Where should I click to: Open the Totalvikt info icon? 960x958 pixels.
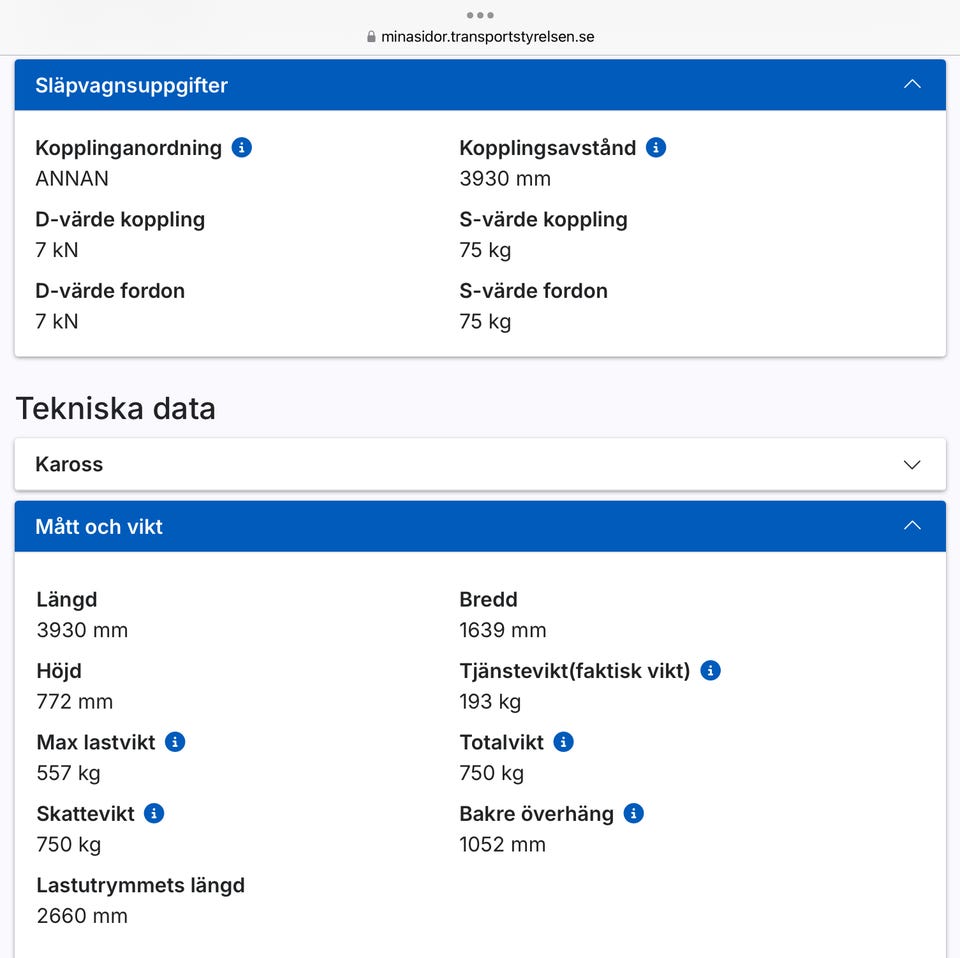click(564, 742)
